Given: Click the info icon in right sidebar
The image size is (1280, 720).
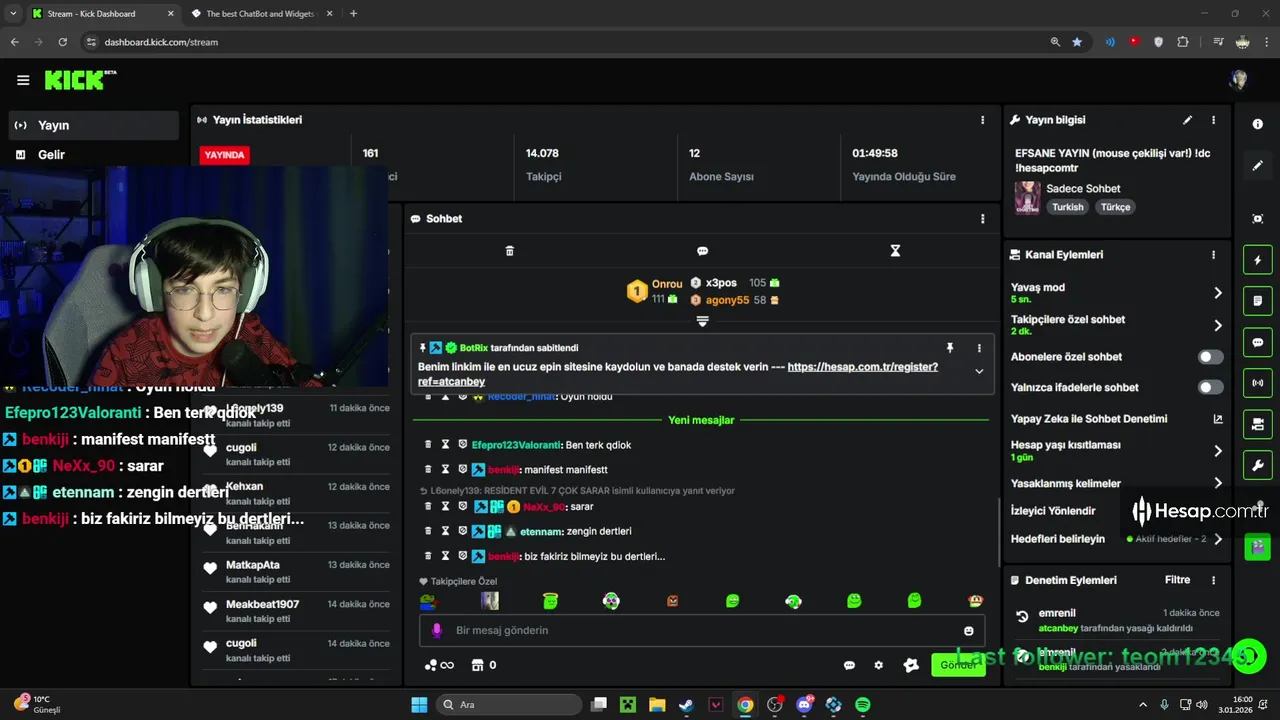Looking at the screenshot, I should 1257,124.
